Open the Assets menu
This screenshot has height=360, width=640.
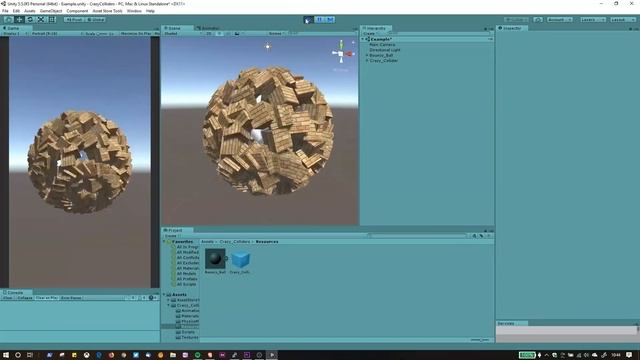click(x=29, y=11)
